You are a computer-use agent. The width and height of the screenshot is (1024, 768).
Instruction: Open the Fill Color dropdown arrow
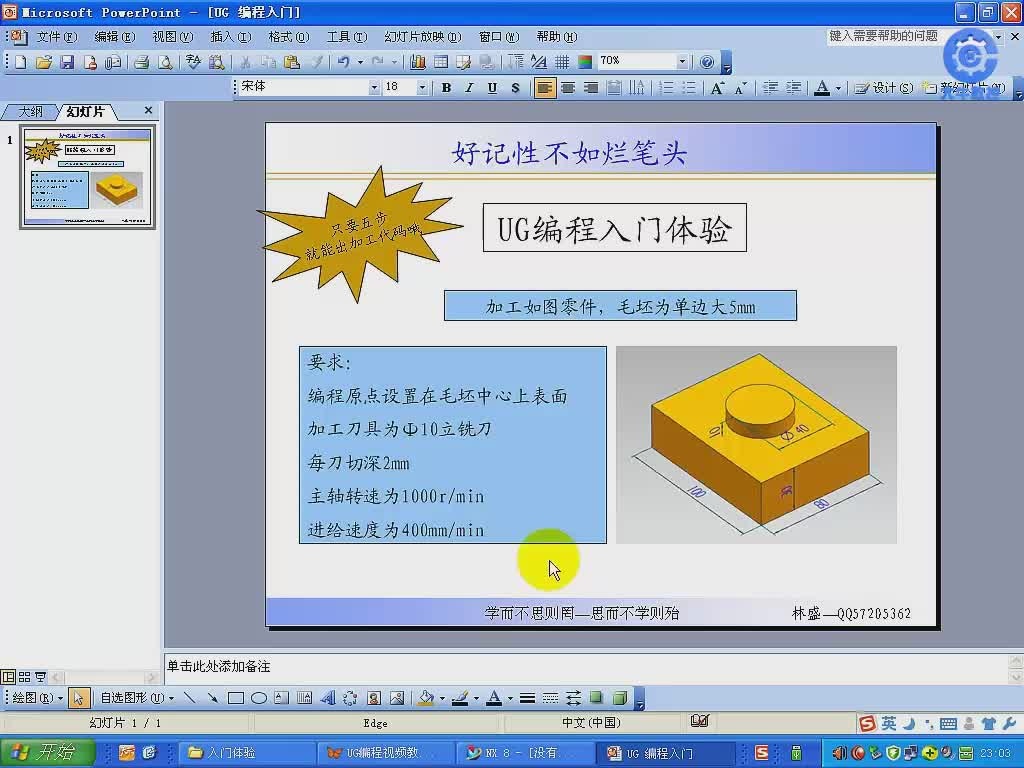[442, 699]
